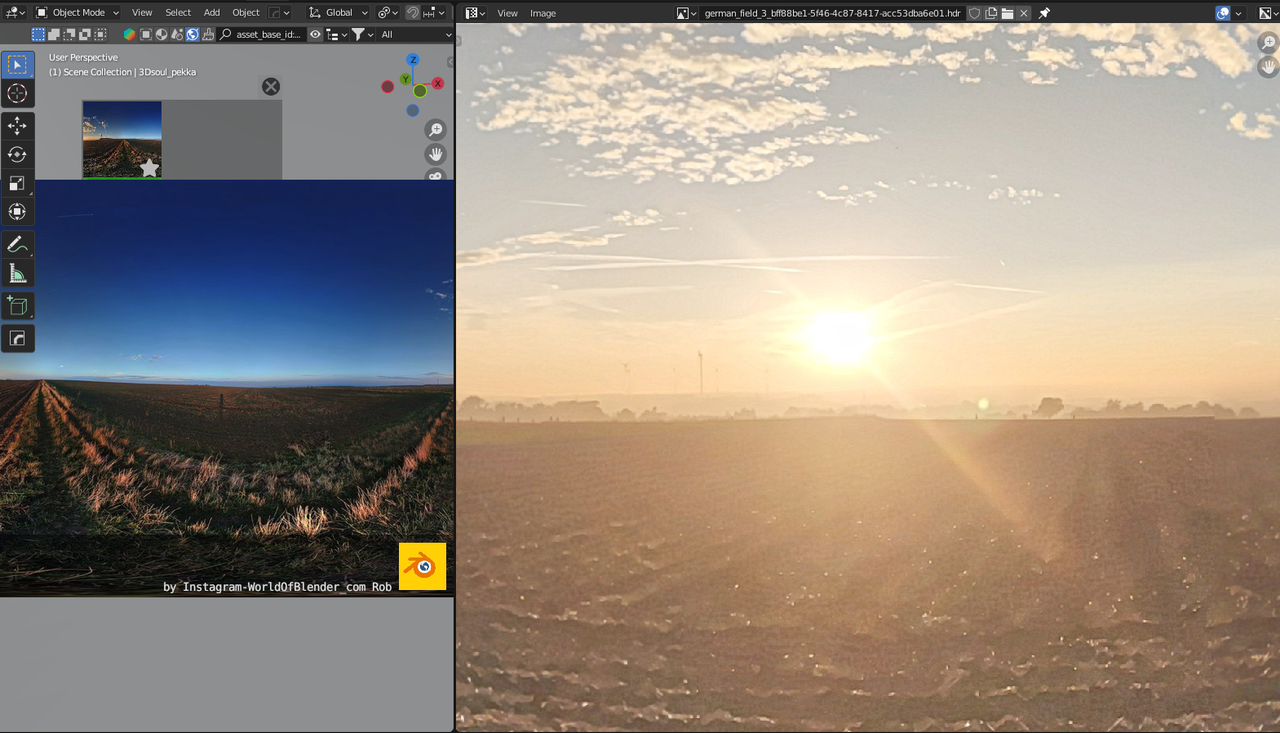Click the image editor pan hand icon

1268,67
